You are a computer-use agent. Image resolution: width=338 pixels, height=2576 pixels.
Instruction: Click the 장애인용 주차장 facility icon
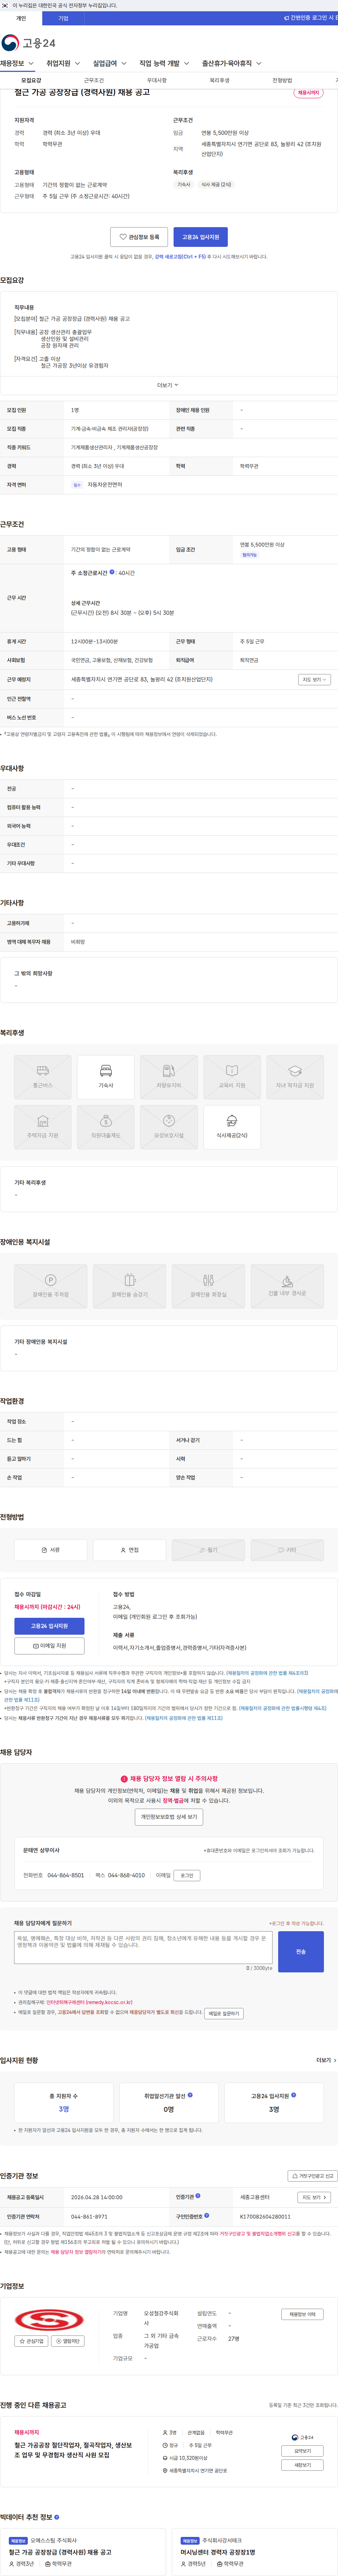click(x=51, y=1286)
